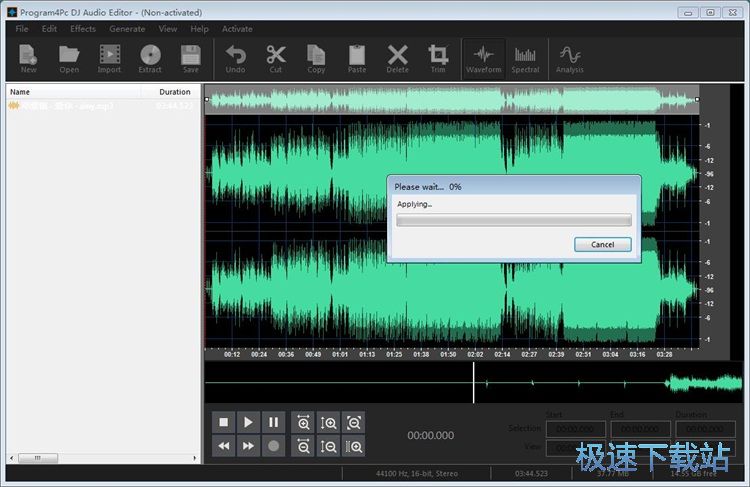Screen dimensions: 750x487
Task: Click the Paste clipboard icon
Action: point(357,58)
